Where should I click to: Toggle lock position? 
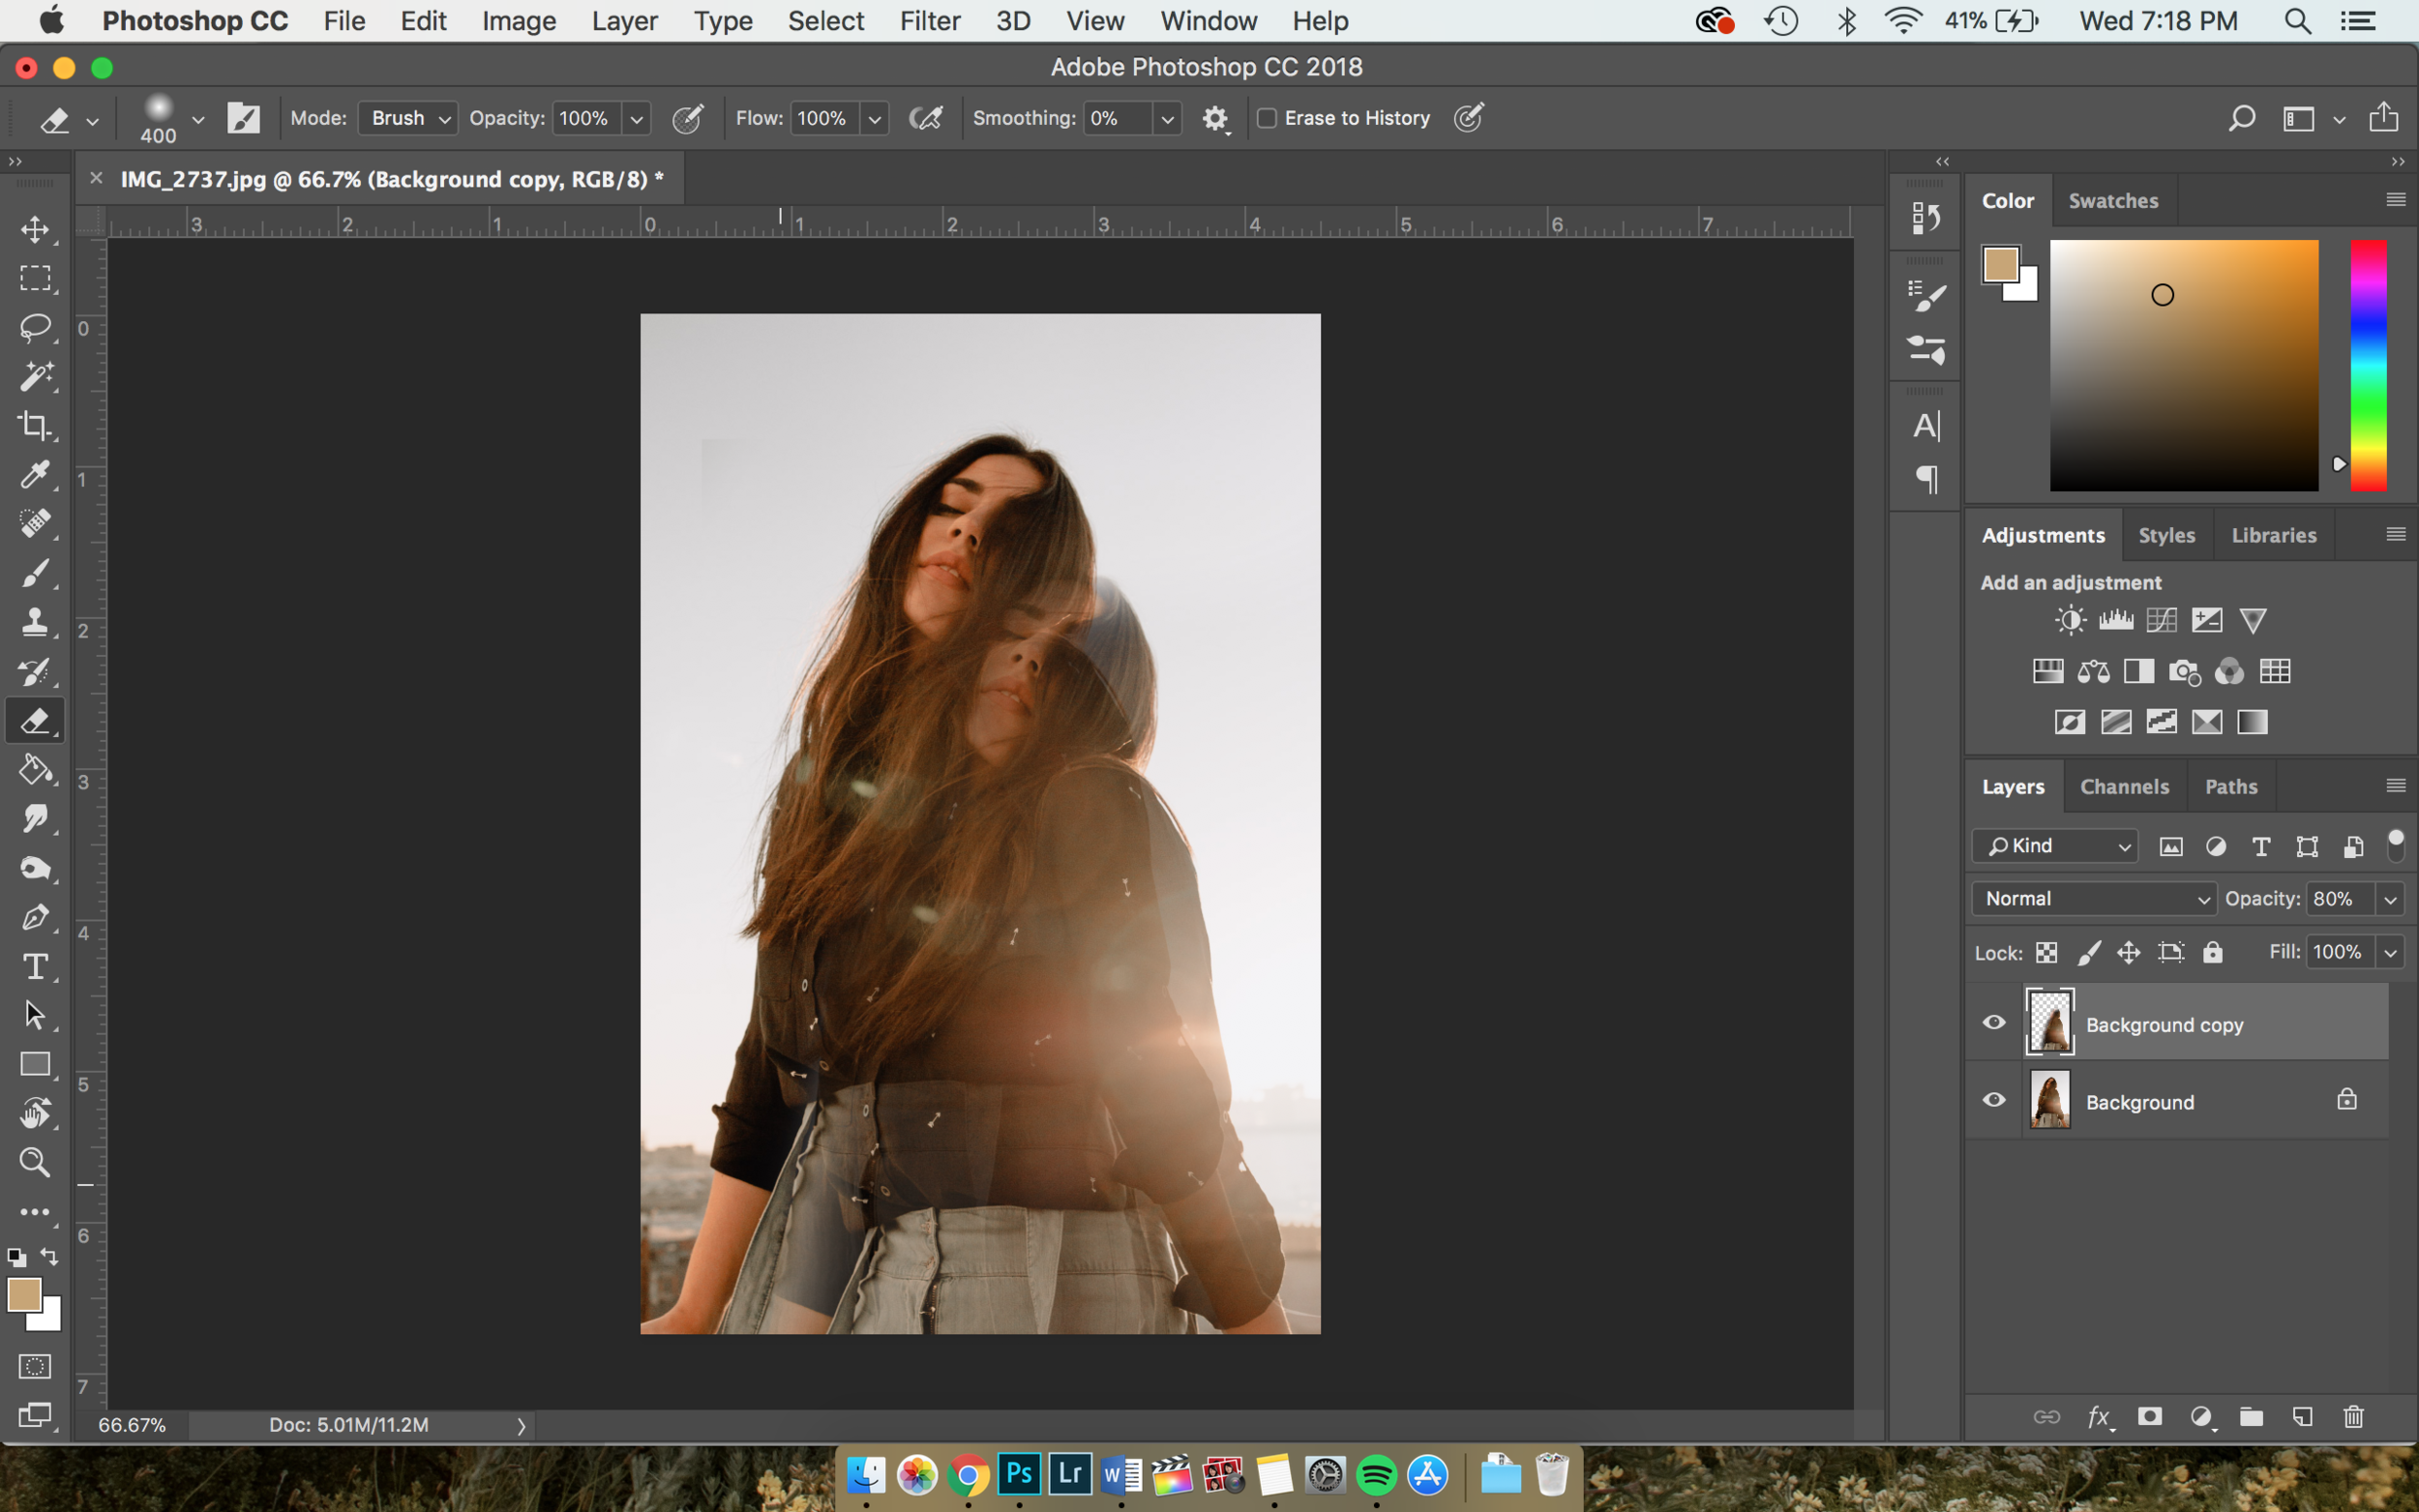[x=2129, y=952]
